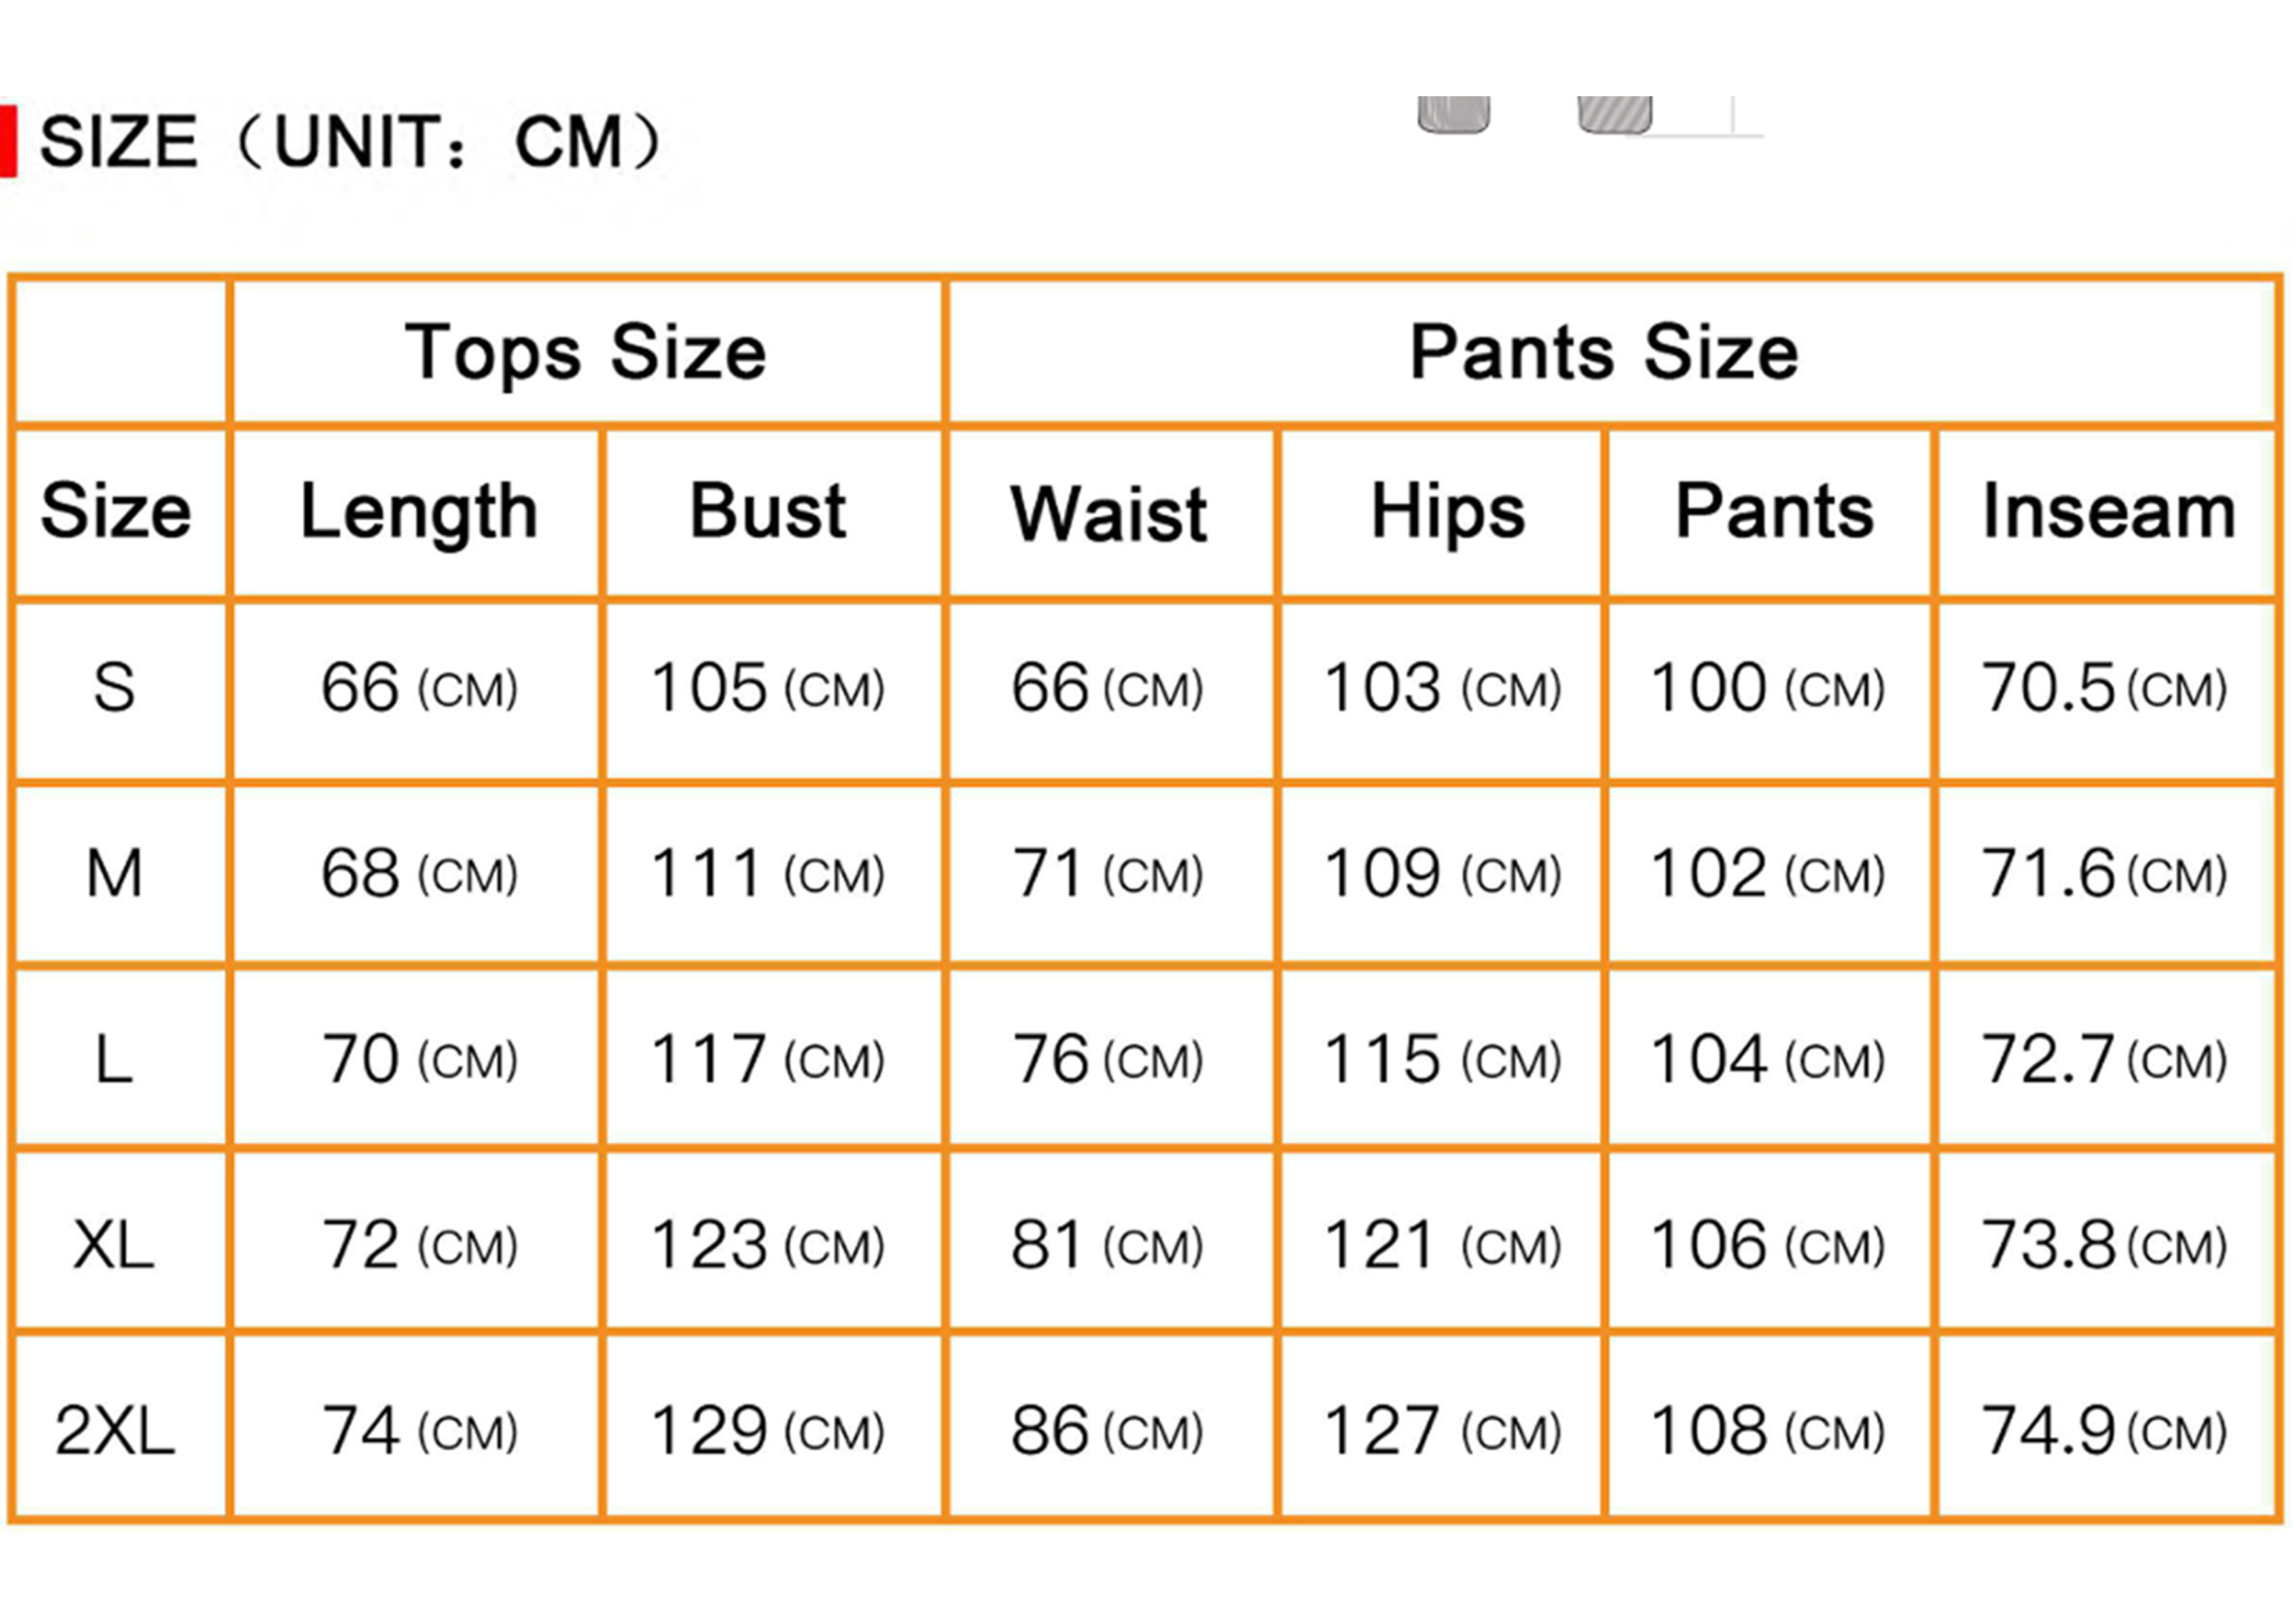Click the 105 (CM) bust cell

[x=768, y=689]
